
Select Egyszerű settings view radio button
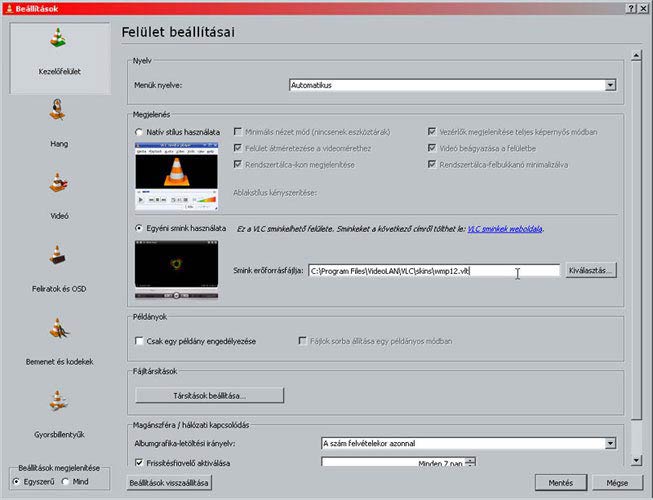coord(16,482)
